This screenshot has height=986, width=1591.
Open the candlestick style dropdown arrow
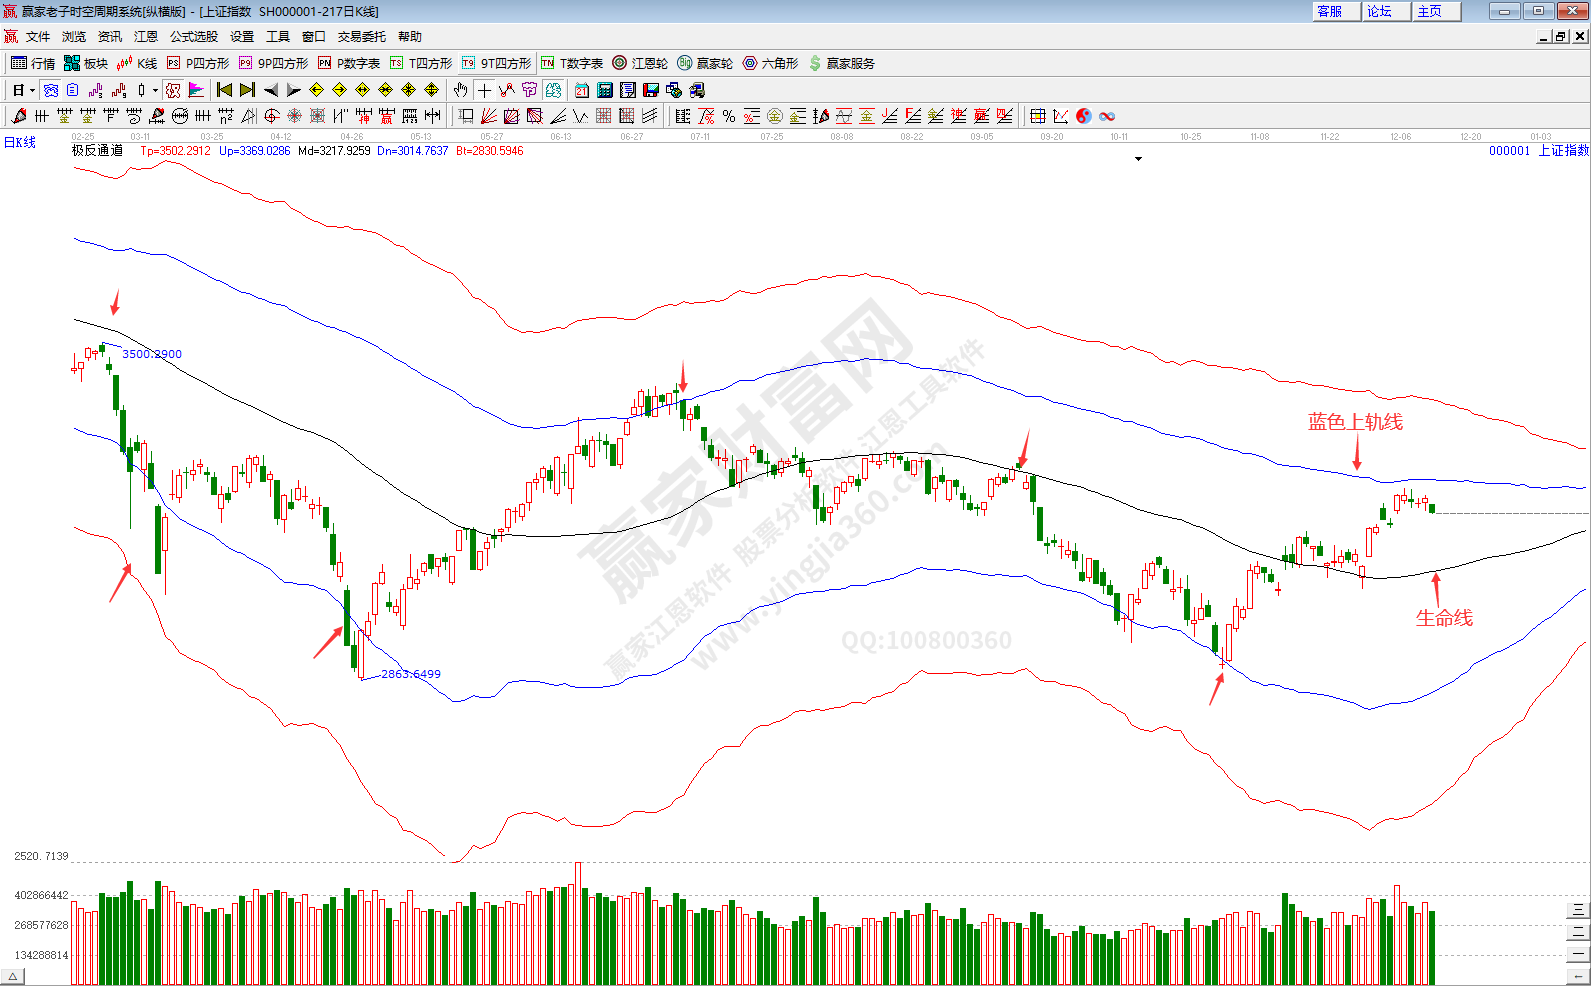155,90
